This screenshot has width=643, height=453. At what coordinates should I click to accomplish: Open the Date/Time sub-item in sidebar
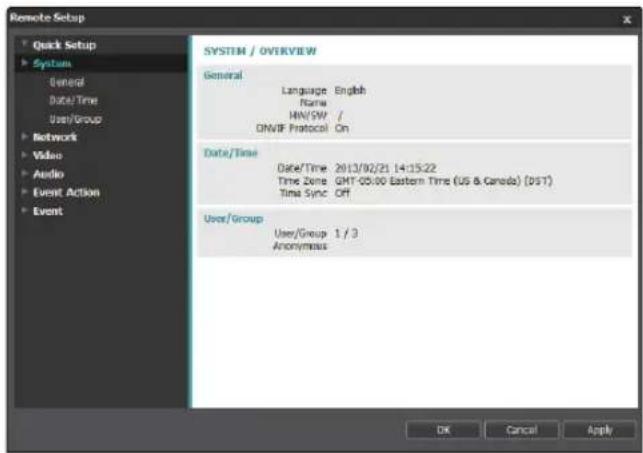coord(73,100)
